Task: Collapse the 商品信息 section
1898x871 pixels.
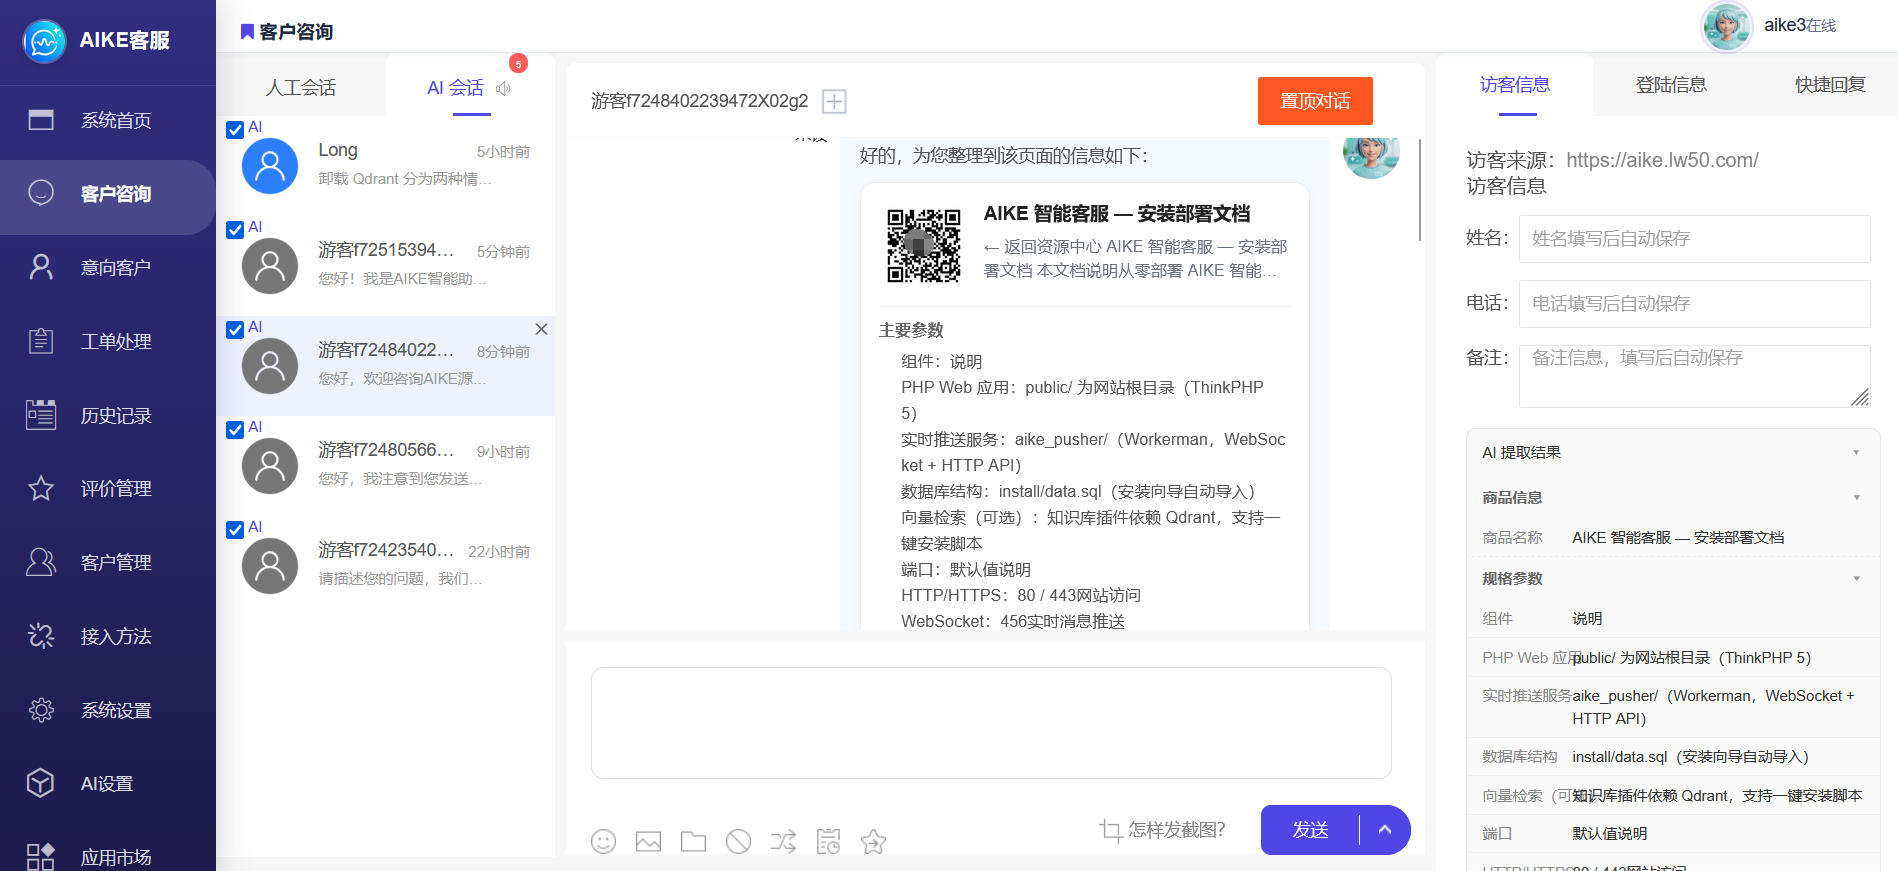Action: click(x=1856, y=498)
